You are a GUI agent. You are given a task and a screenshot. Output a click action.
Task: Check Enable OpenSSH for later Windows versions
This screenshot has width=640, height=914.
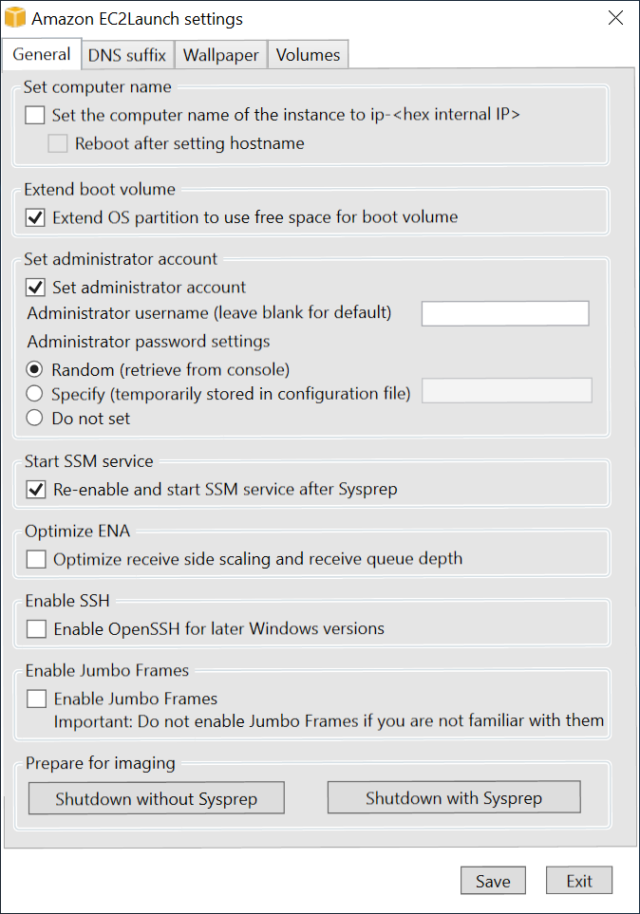[34, 629]
